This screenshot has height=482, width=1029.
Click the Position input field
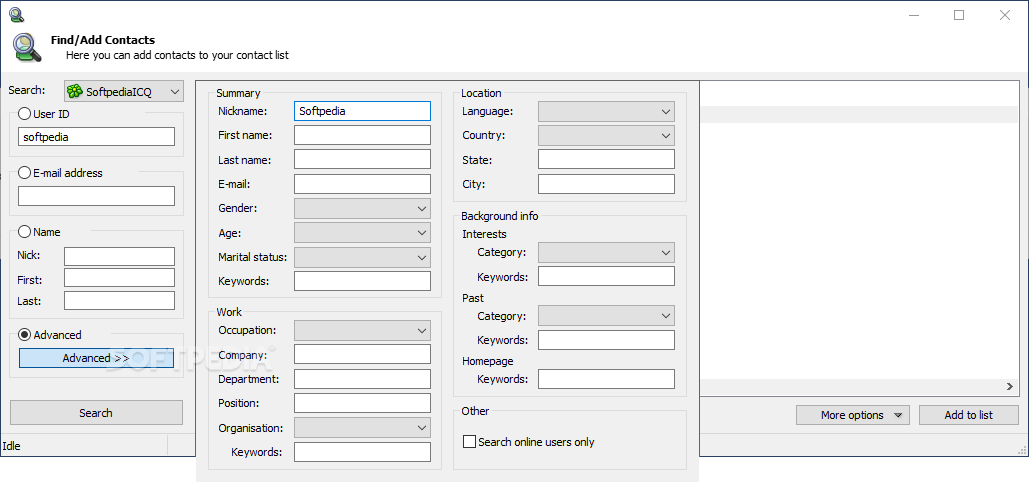coord(362,403)
